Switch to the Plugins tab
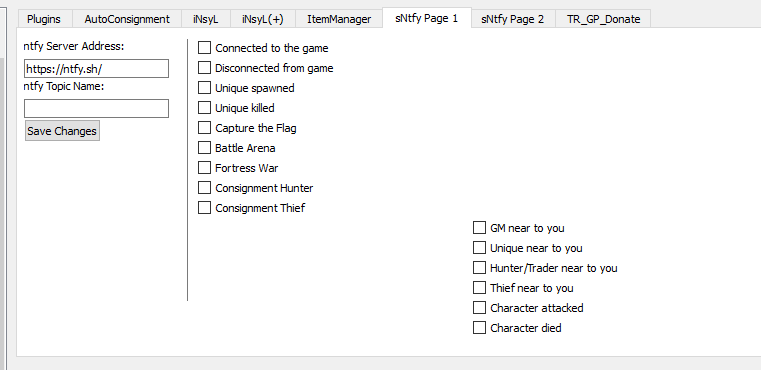This screenshot has width=761, height=370. [x=44, y=19]
